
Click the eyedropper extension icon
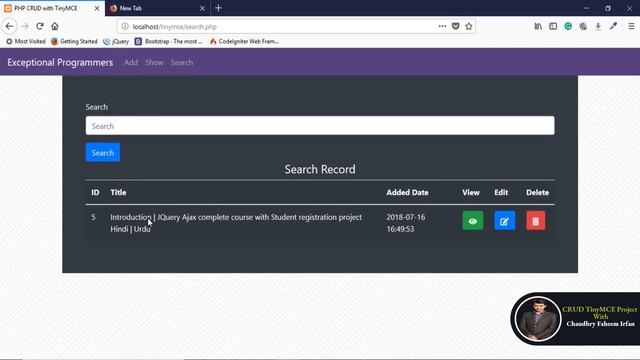click(x=613, y=27)
